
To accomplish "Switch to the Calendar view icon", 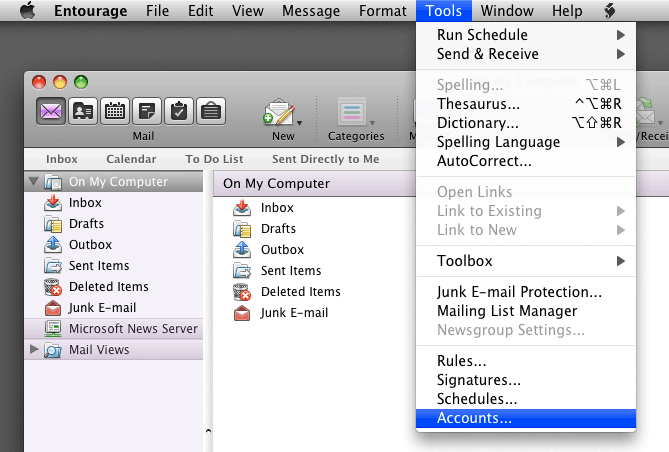I will pos(115,111).
